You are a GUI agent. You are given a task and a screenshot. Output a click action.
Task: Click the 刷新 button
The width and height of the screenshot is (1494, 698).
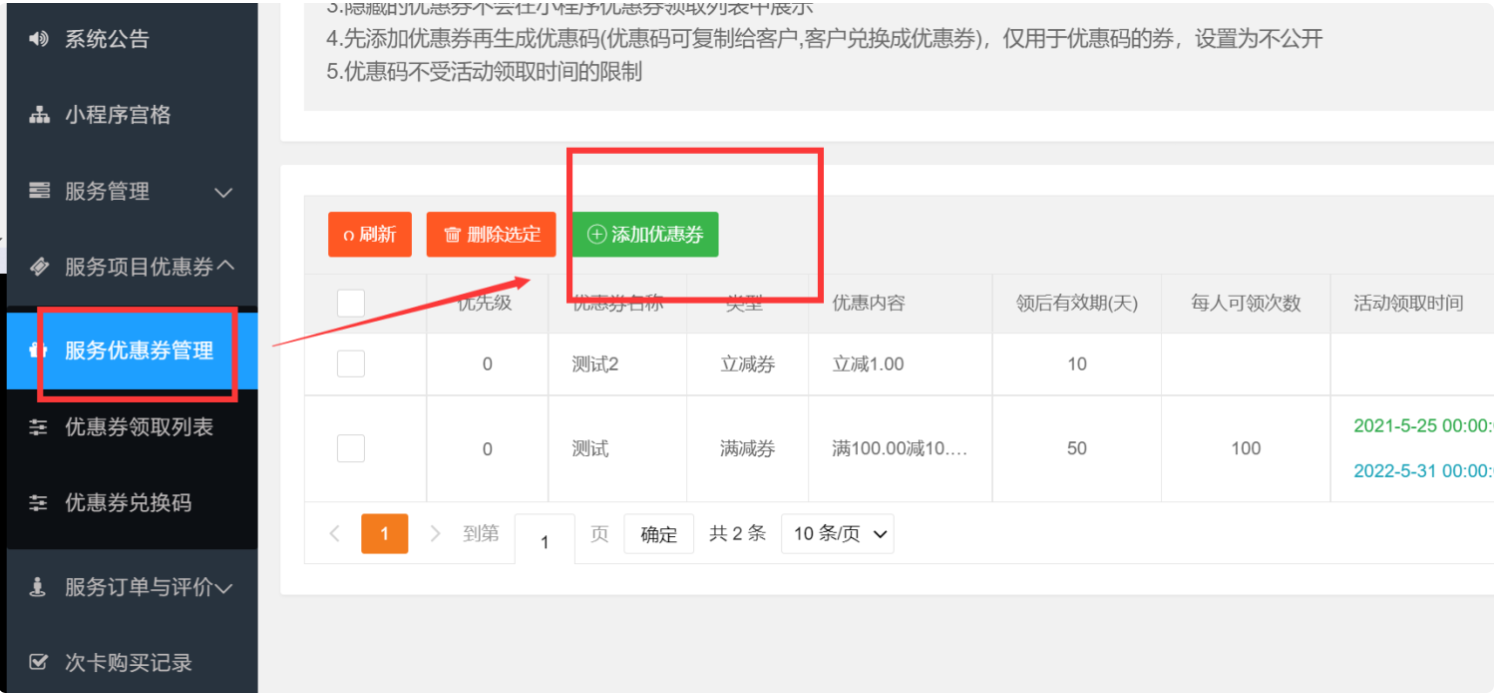point(370,235)
